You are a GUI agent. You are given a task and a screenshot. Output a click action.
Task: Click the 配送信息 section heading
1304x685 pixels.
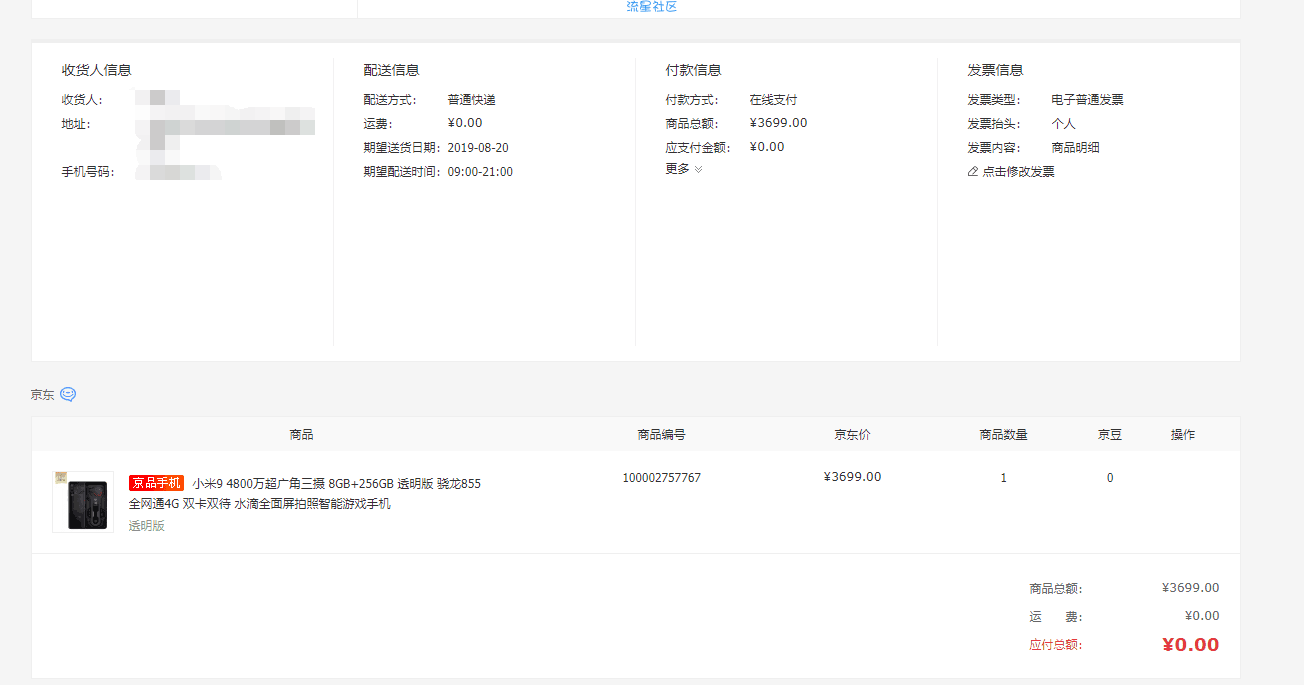[x=392, y=70]
